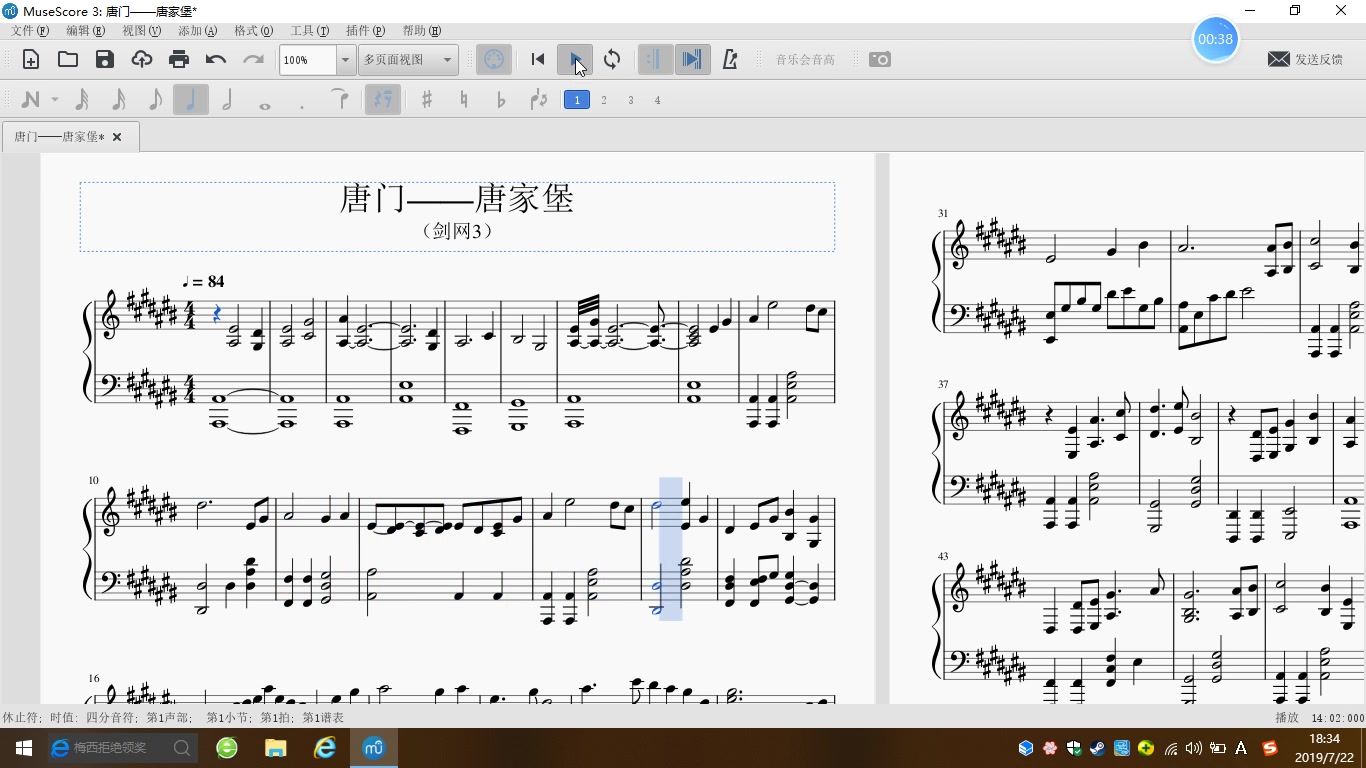Viewport: 1366px width, 768px height.
Task: Open the 视图 menu
Action: click(x=141, y=31)
